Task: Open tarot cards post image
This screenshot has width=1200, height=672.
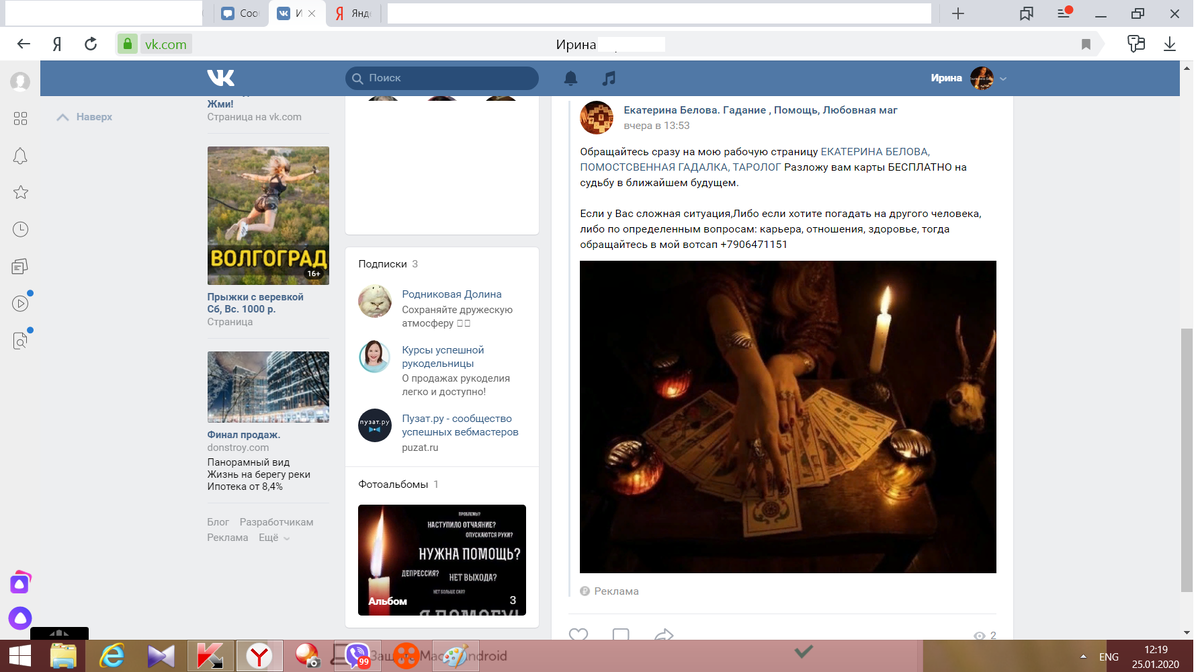Action: [x=788, y=417]
